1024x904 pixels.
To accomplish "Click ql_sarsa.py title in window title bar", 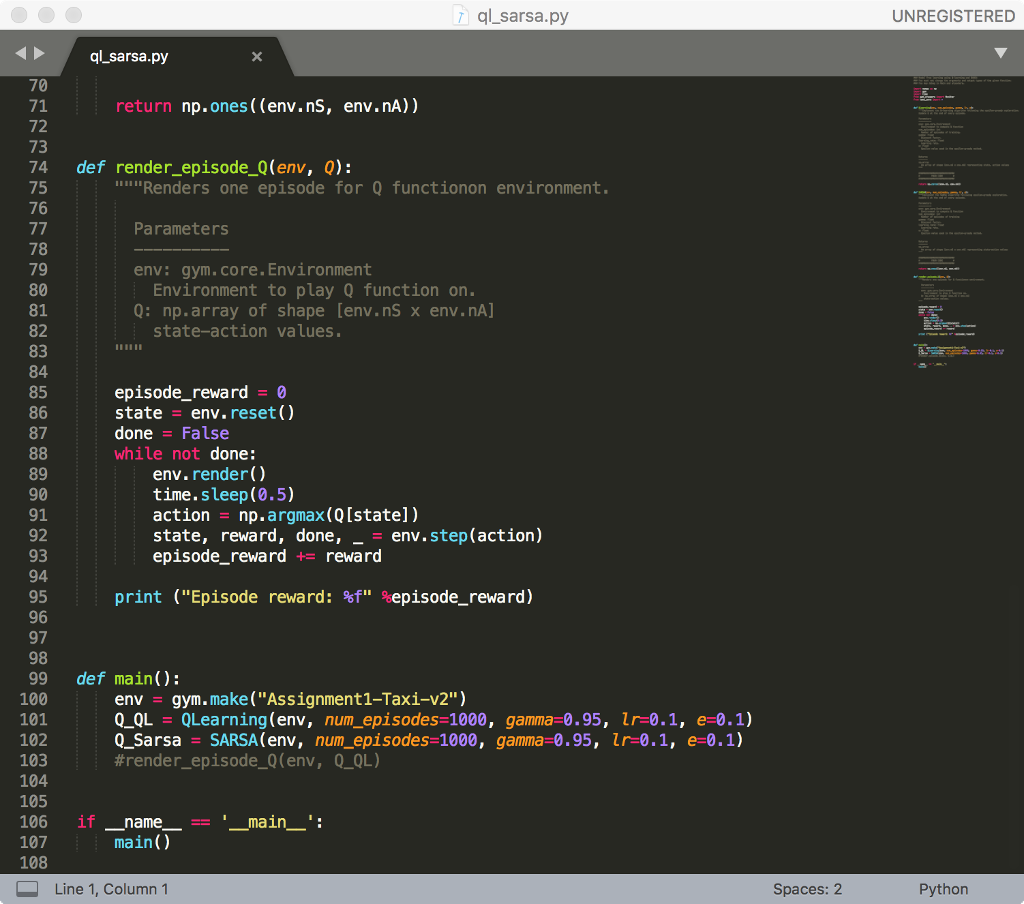I will click(522, 16).
